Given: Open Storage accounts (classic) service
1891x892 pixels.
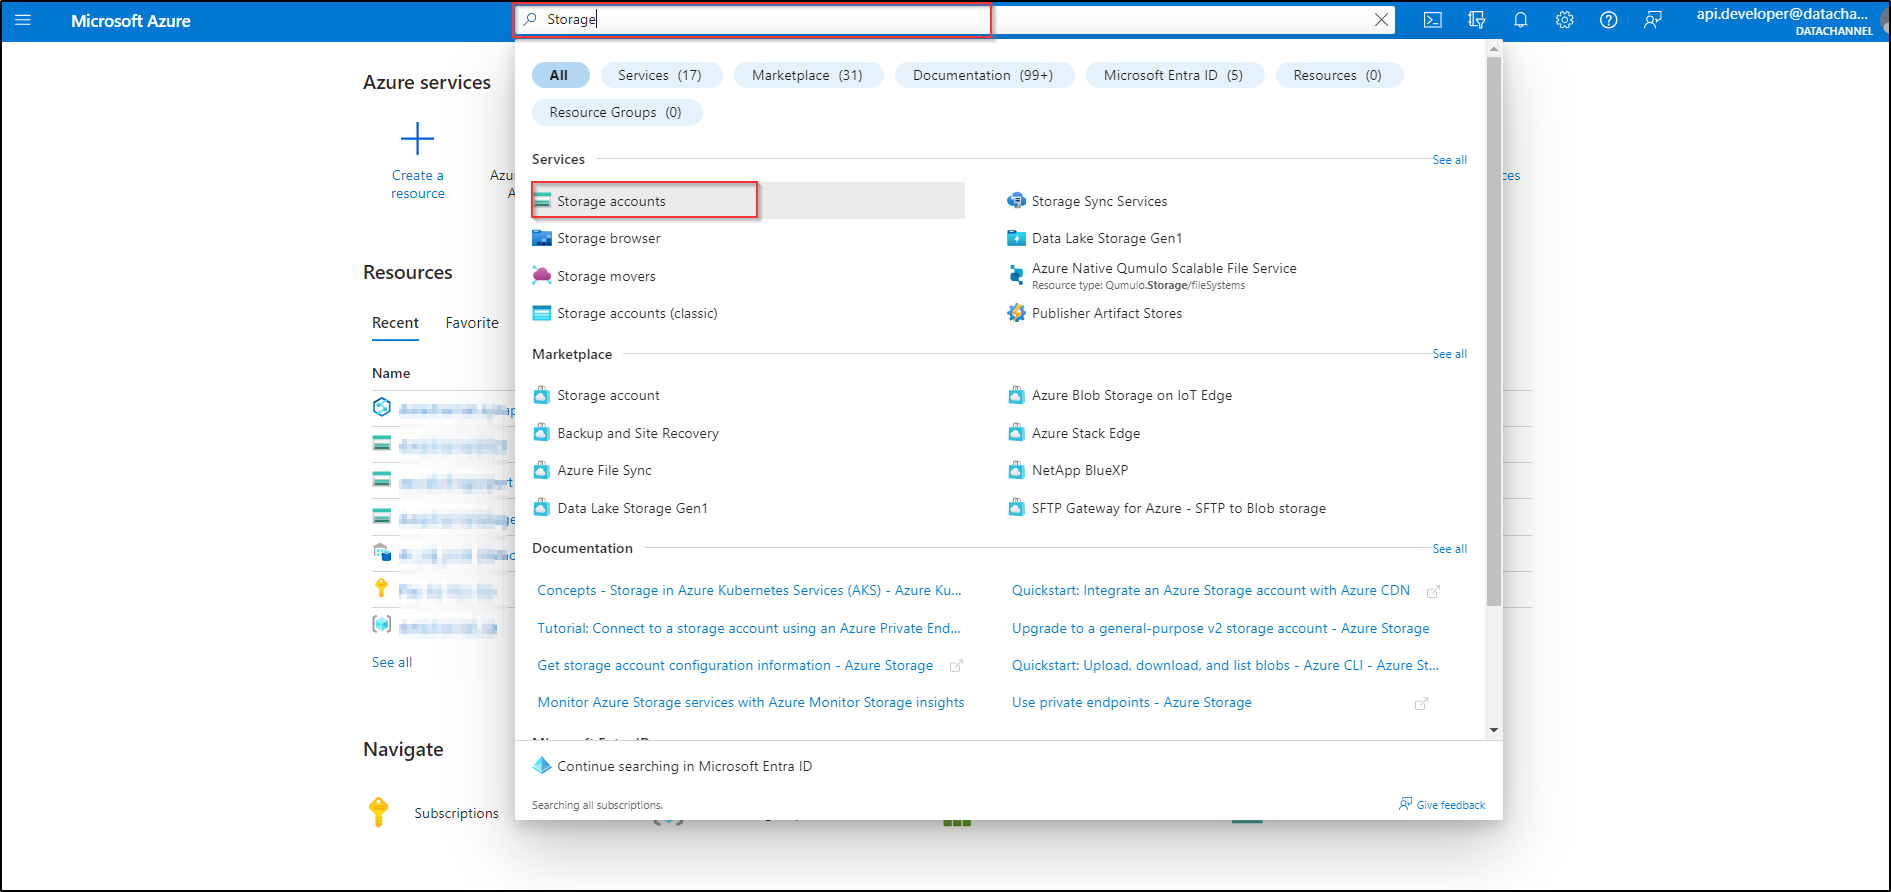Looking at the screenshot, I should (x=625, y=313).
